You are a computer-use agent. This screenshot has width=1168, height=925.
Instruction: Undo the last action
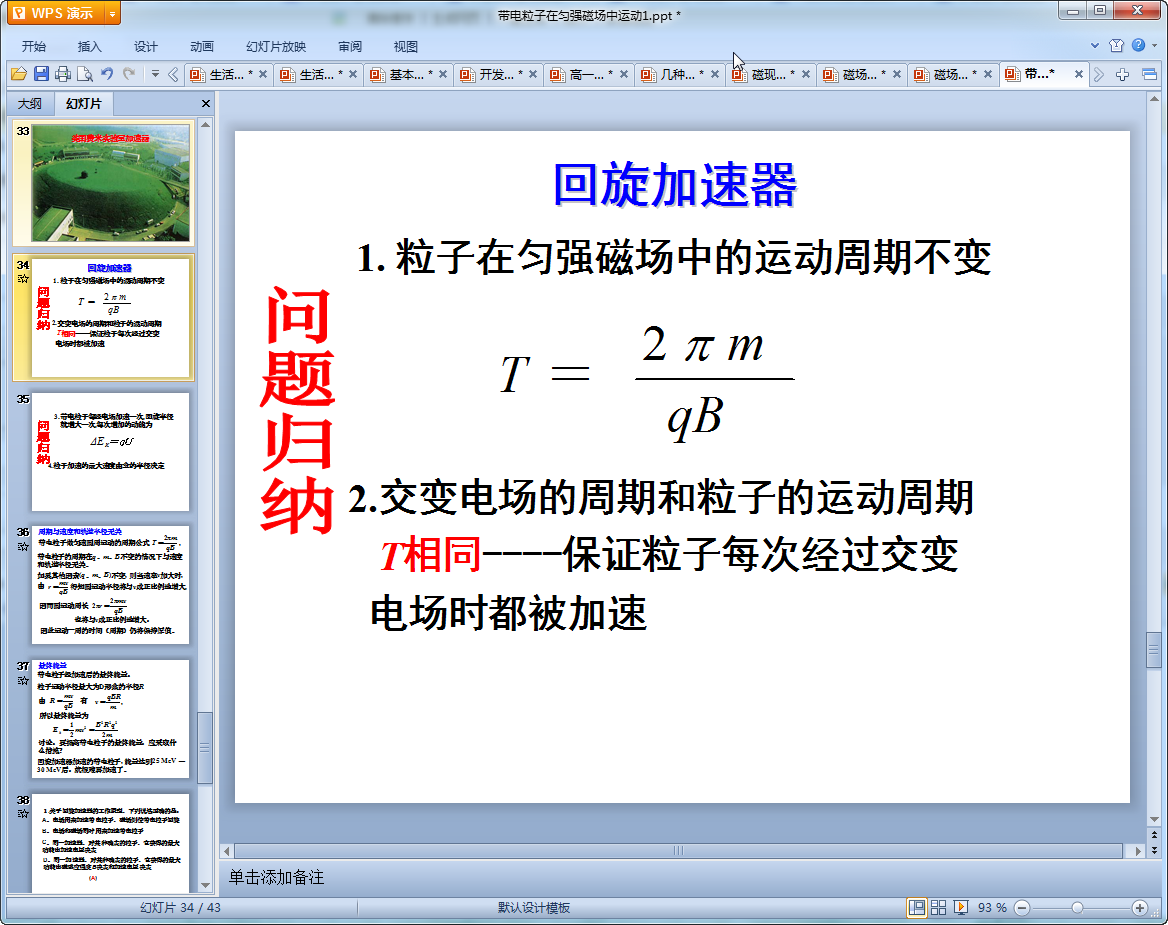(x=107, y=74)
